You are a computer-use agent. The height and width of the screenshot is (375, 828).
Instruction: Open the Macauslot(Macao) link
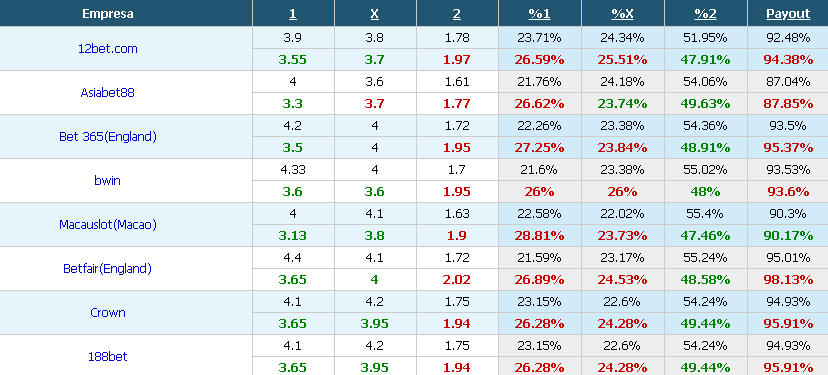pos(108,224)
